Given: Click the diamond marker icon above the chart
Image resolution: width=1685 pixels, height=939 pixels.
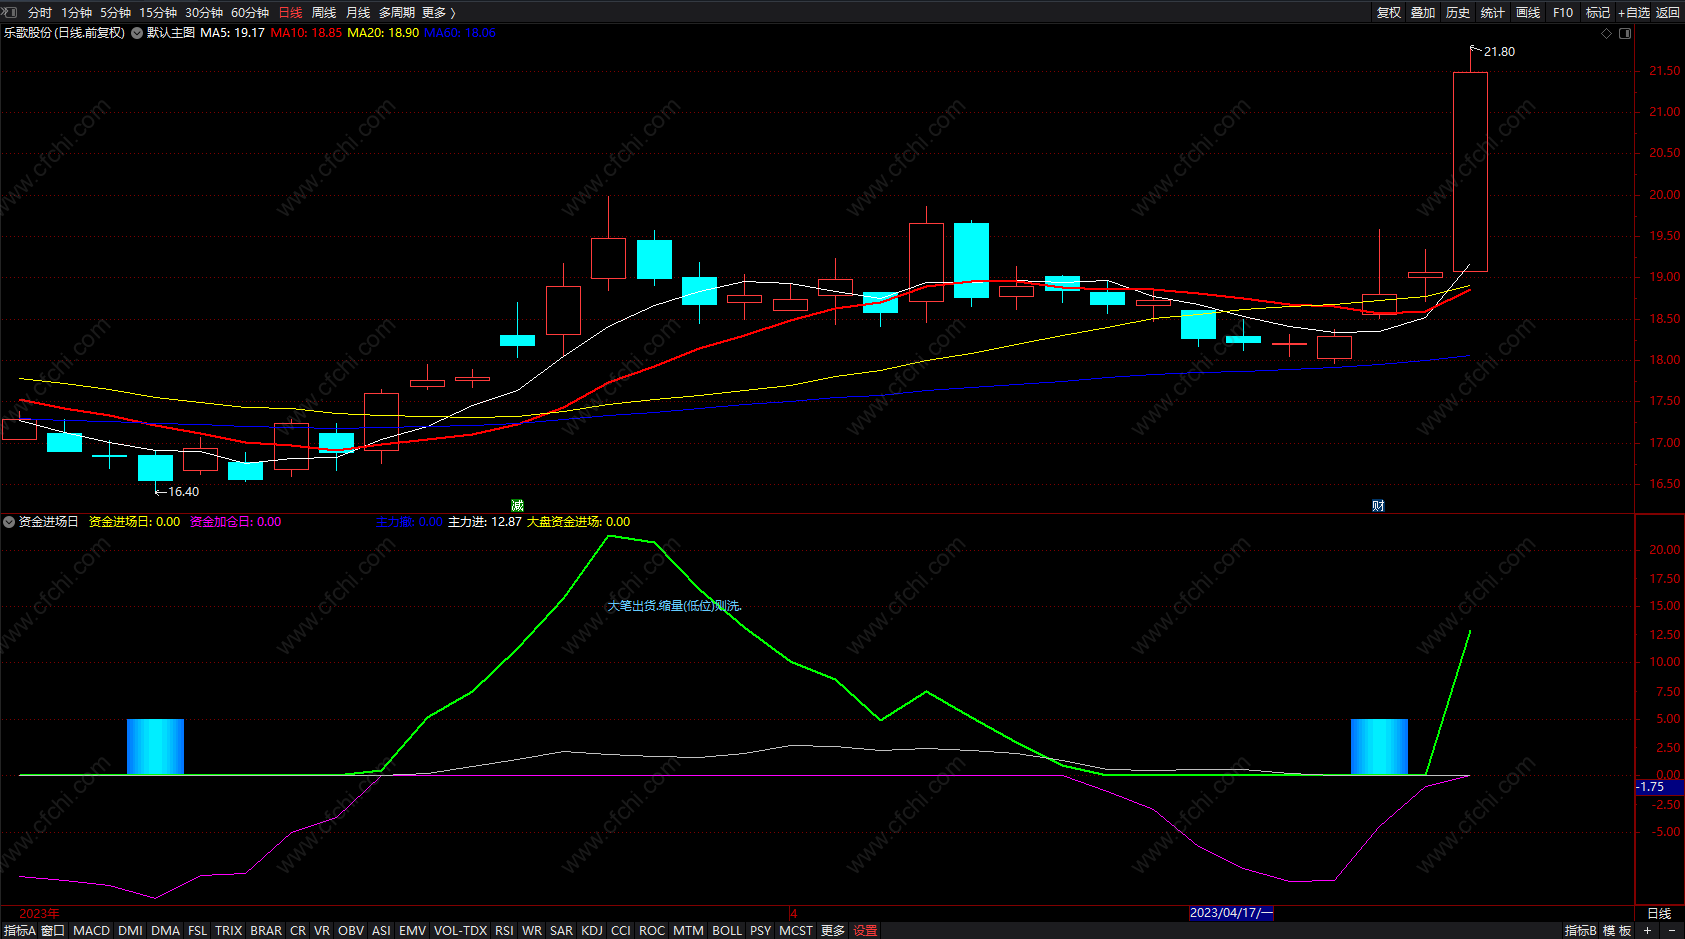Looking at the screenshot, I should click(x=1607, y=33).
